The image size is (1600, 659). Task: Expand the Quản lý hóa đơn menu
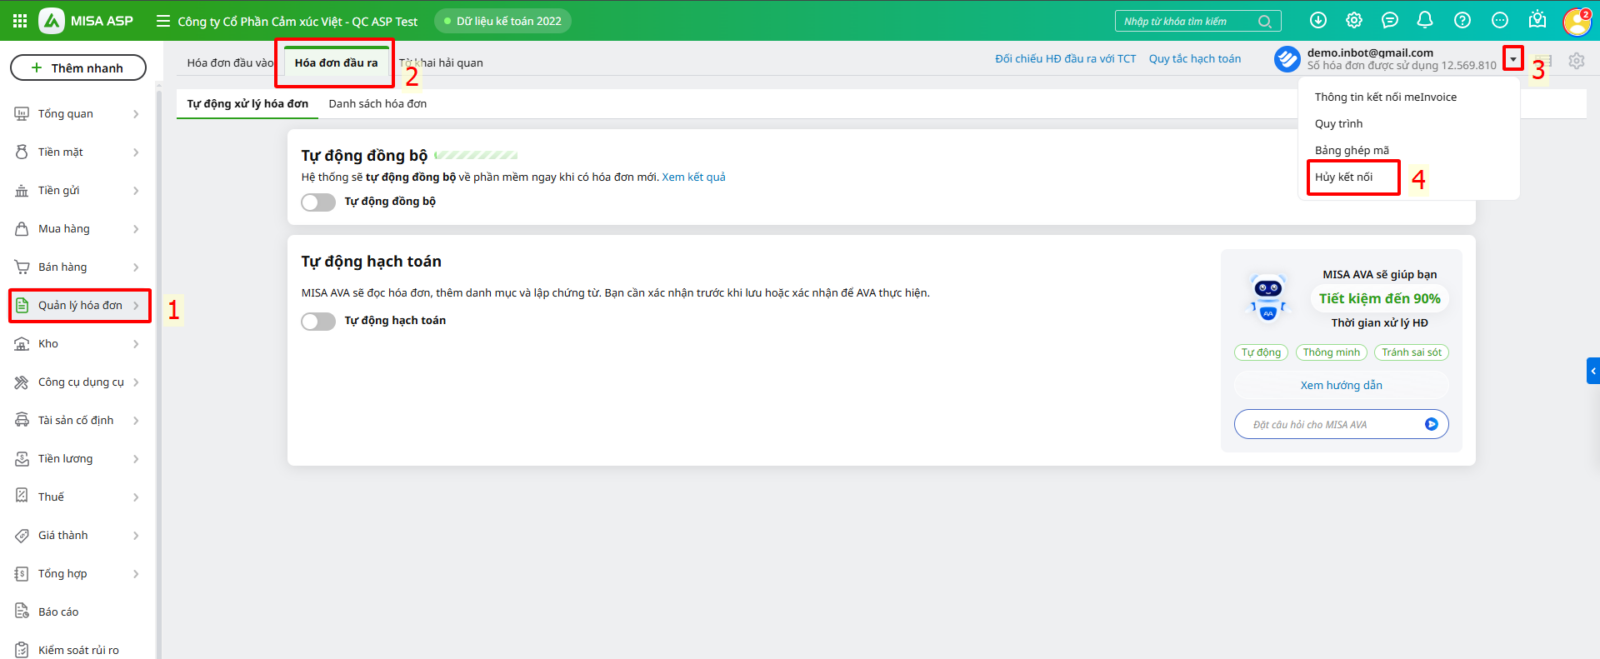80,306
